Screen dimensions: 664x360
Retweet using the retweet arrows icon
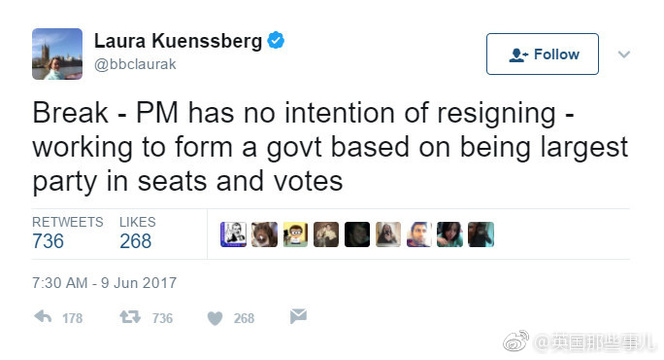pos(130,317)
